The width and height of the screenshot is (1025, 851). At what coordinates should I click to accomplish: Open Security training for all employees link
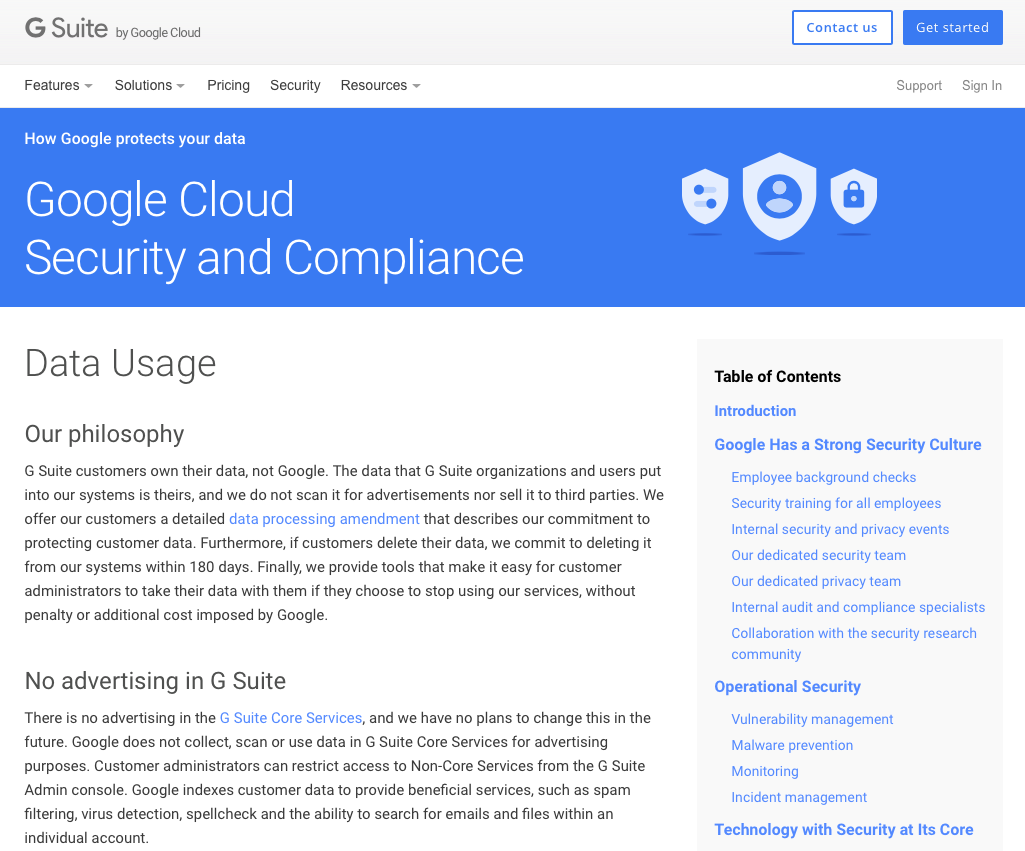836,503
